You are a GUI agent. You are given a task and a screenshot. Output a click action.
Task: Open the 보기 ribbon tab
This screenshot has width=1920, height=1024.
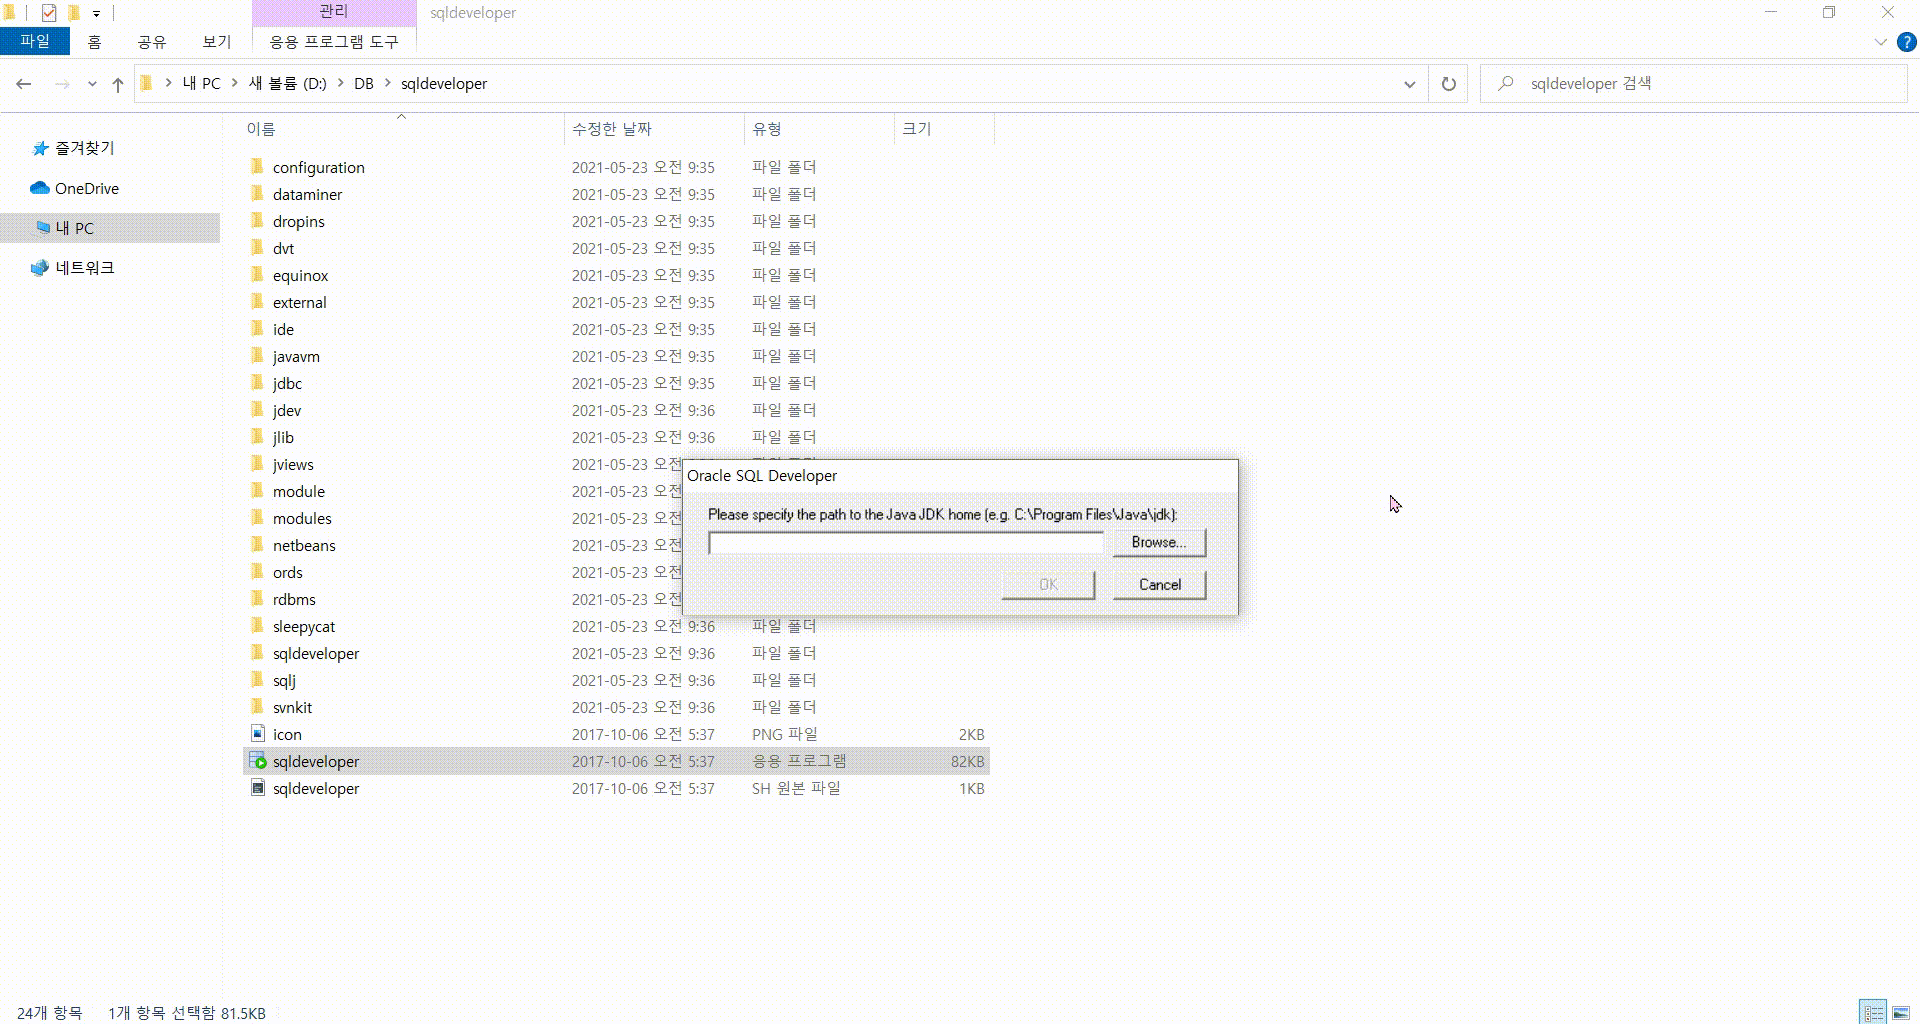click(217, 41)
